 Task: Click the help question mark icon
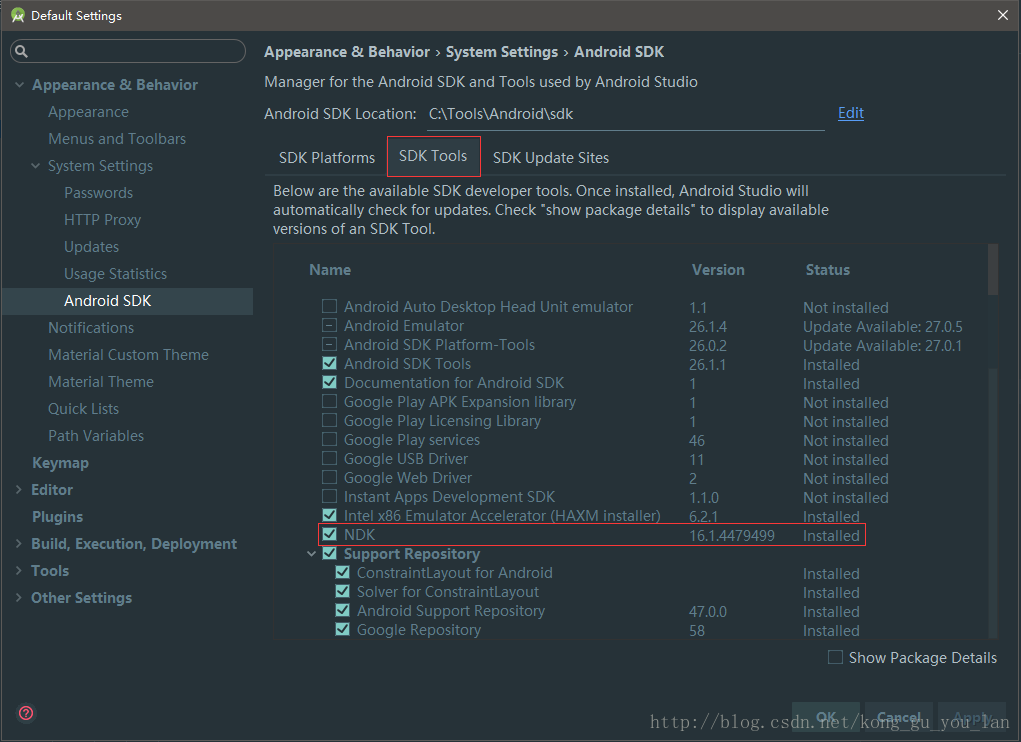pyautogui.click(x=26, y=713)
